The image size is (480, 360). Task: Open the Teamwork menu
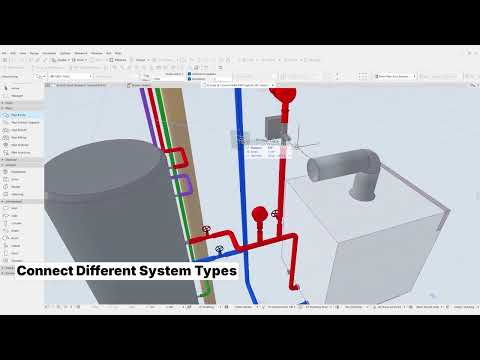(81, 53)
